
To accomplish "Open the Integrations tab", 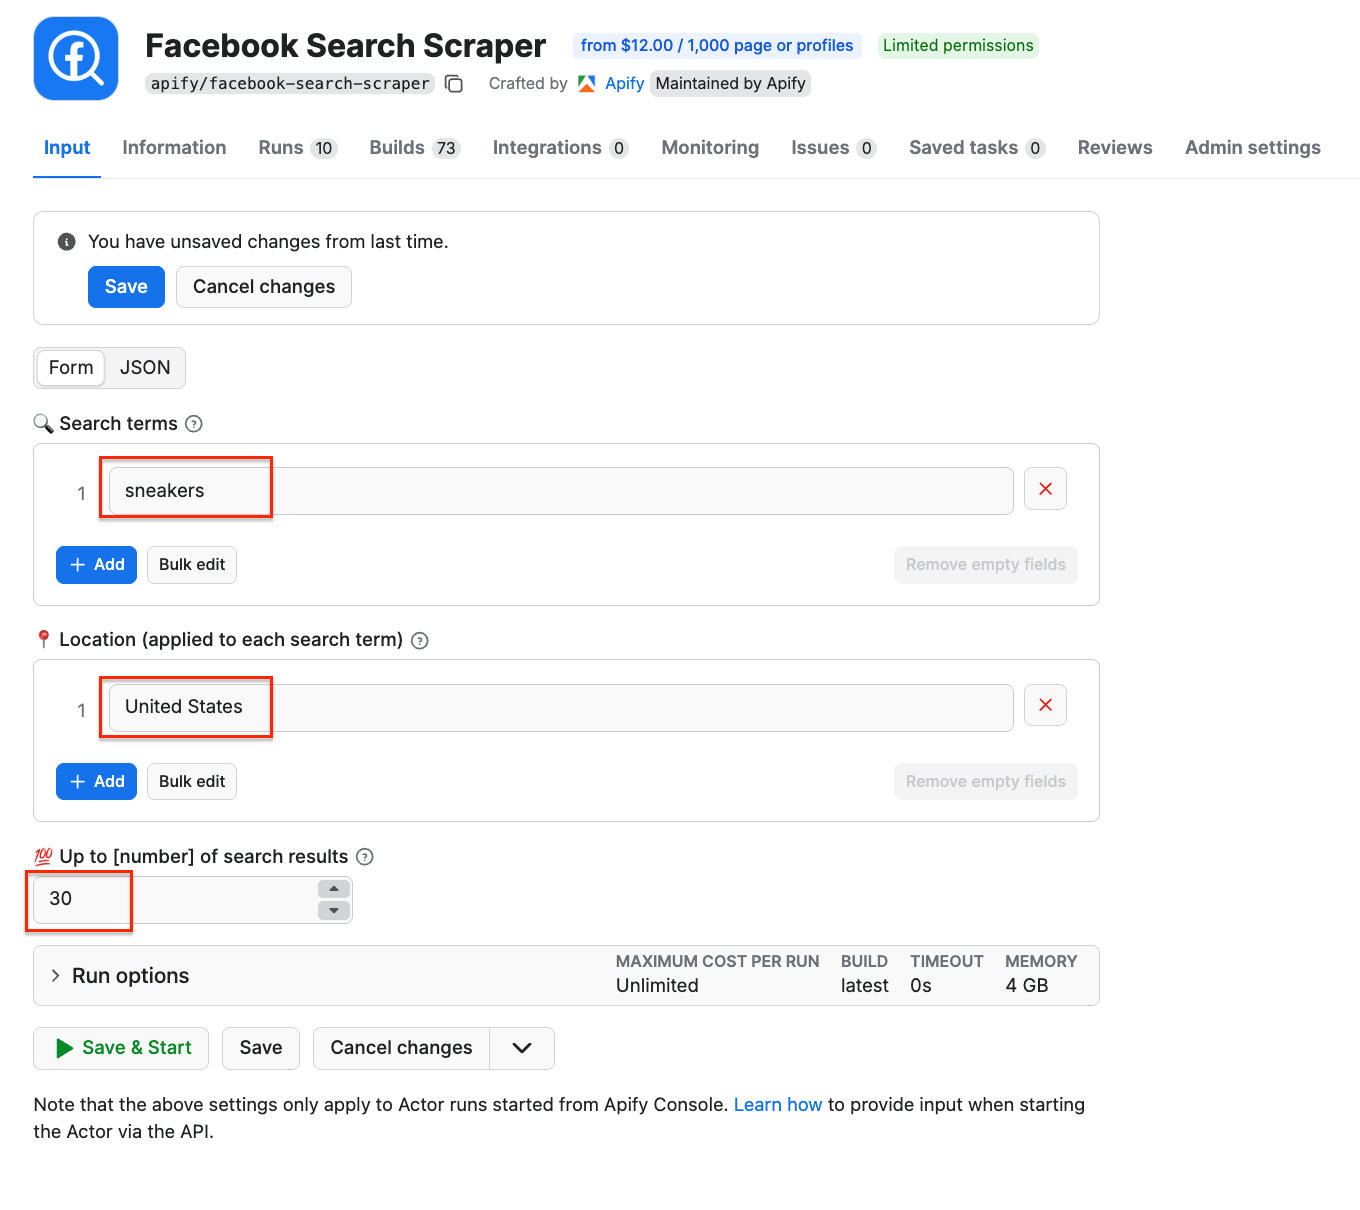I will coord(546,147).
